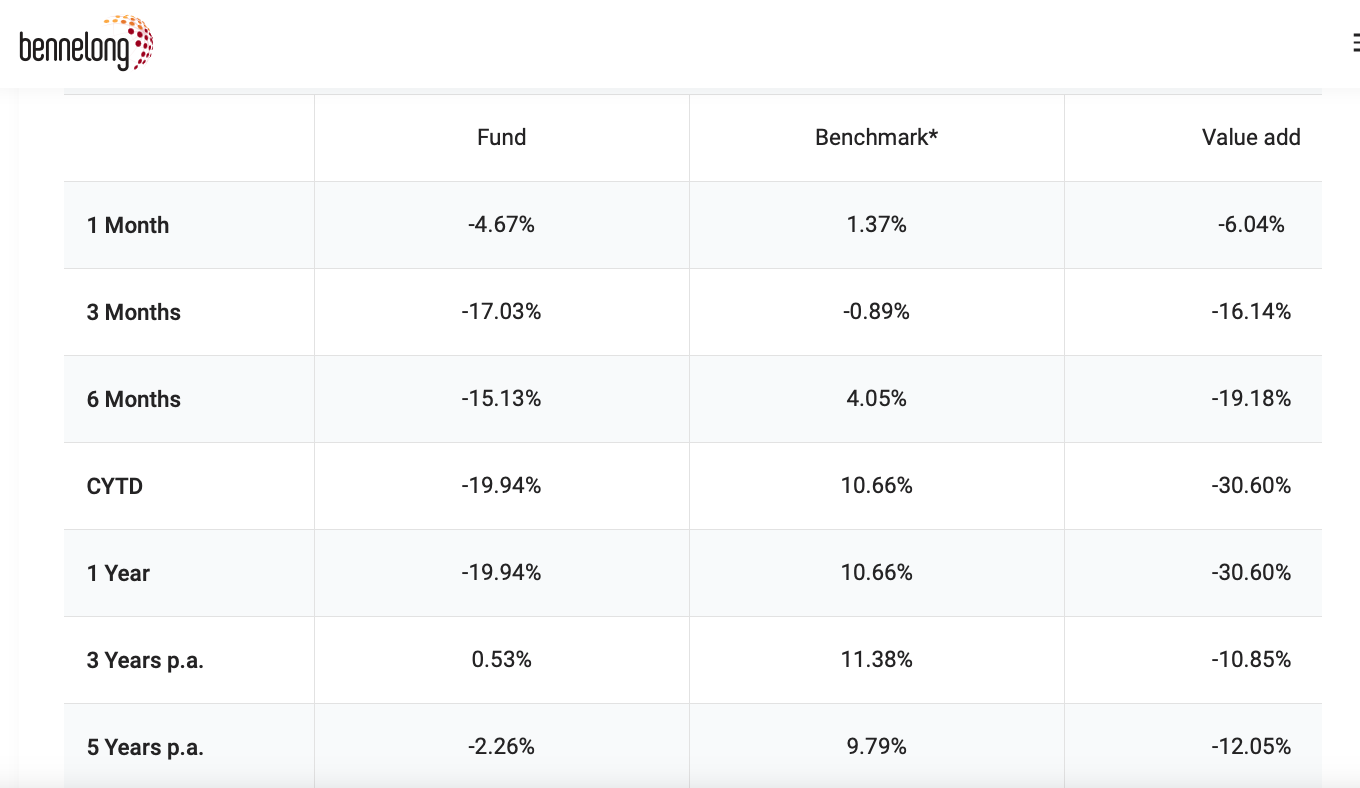1360x788 pixels.
Task: Click the 6 Months benchmark value 4.05%
Action: click(876, 399)
